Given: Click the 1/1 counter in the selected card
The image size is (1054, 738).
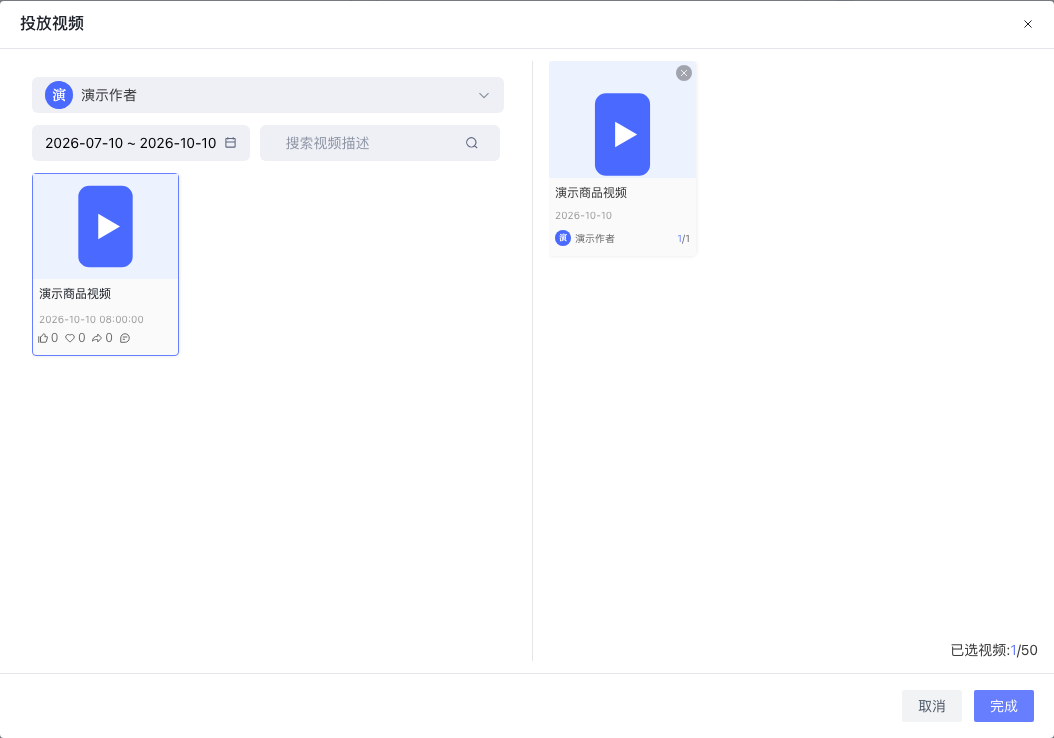Looking at the screenshot, I should click(x=684, y=239).
